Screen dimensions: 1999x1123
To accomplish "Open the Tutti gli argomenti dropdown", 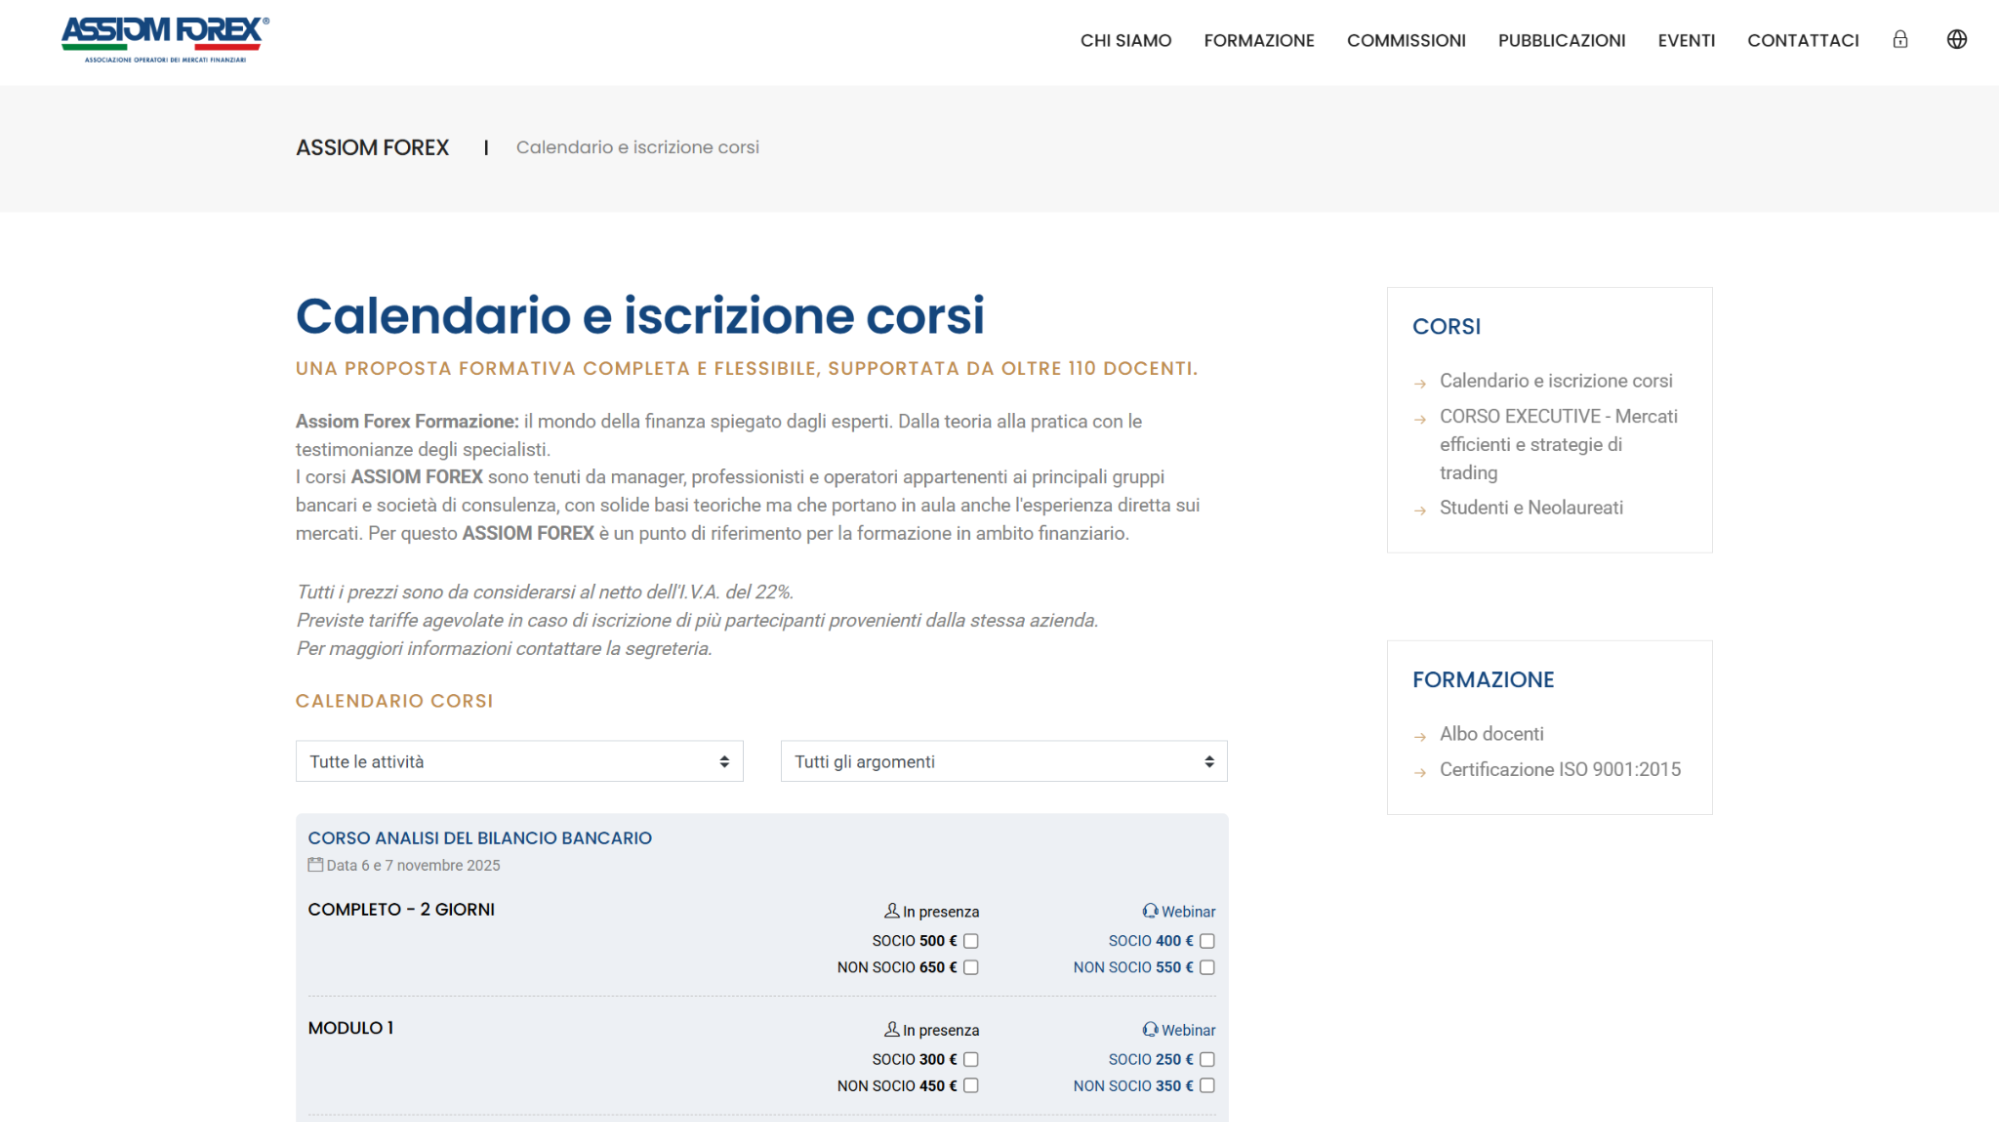I will pyautogui.click(x=1003, y=762).
